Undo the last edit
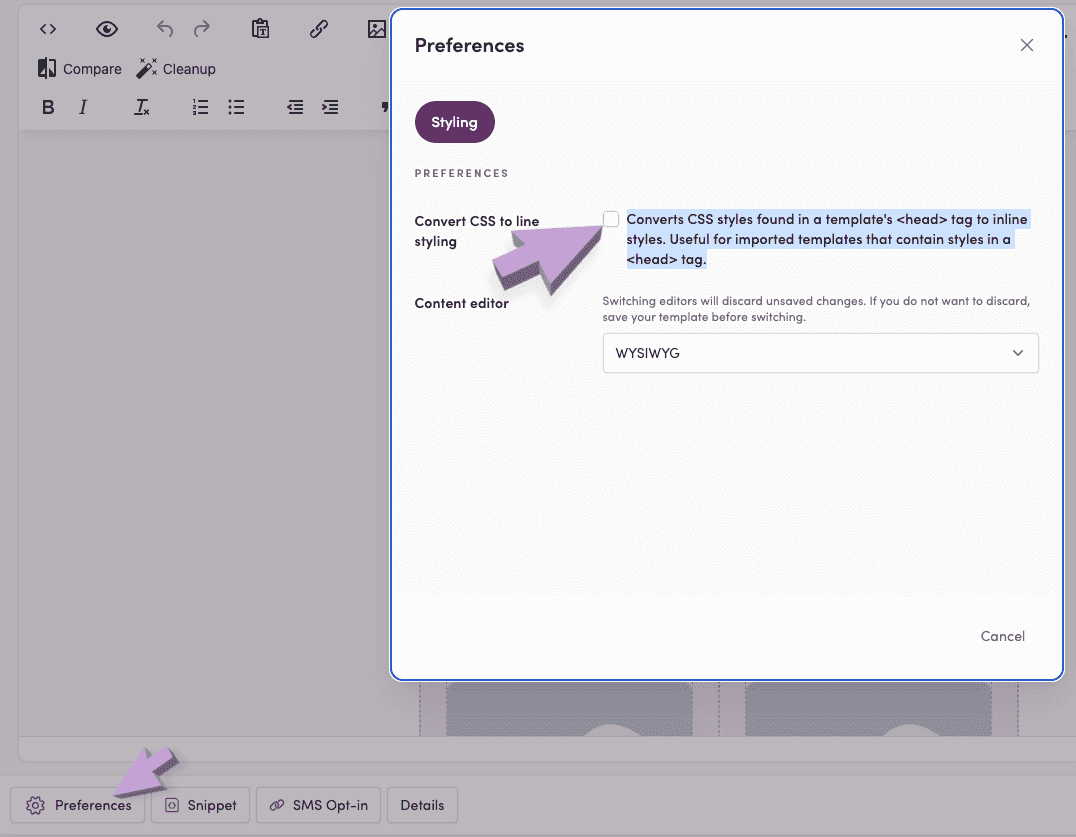 click(x=165, y=29)
